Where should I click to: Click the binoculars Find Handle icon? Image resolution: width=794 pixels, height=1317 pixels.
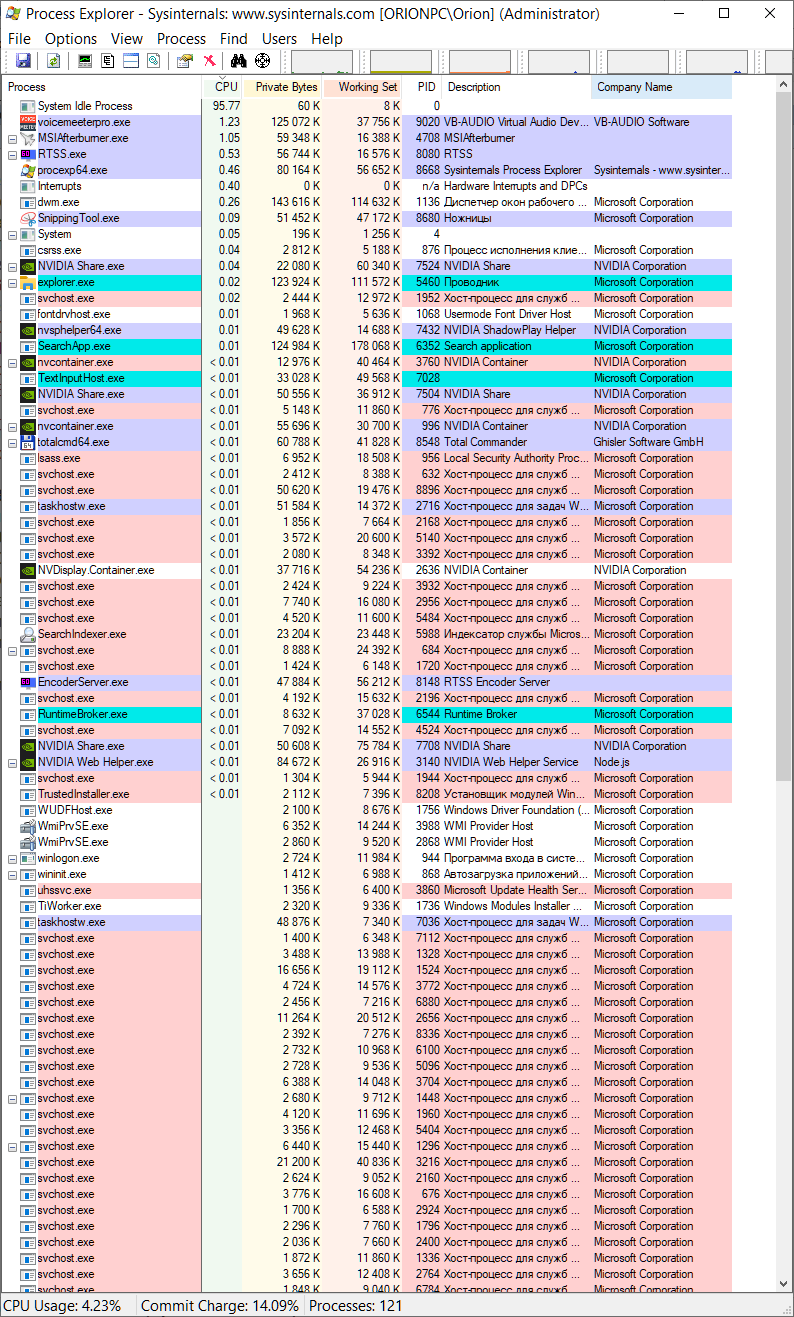[x=239, y=61]
